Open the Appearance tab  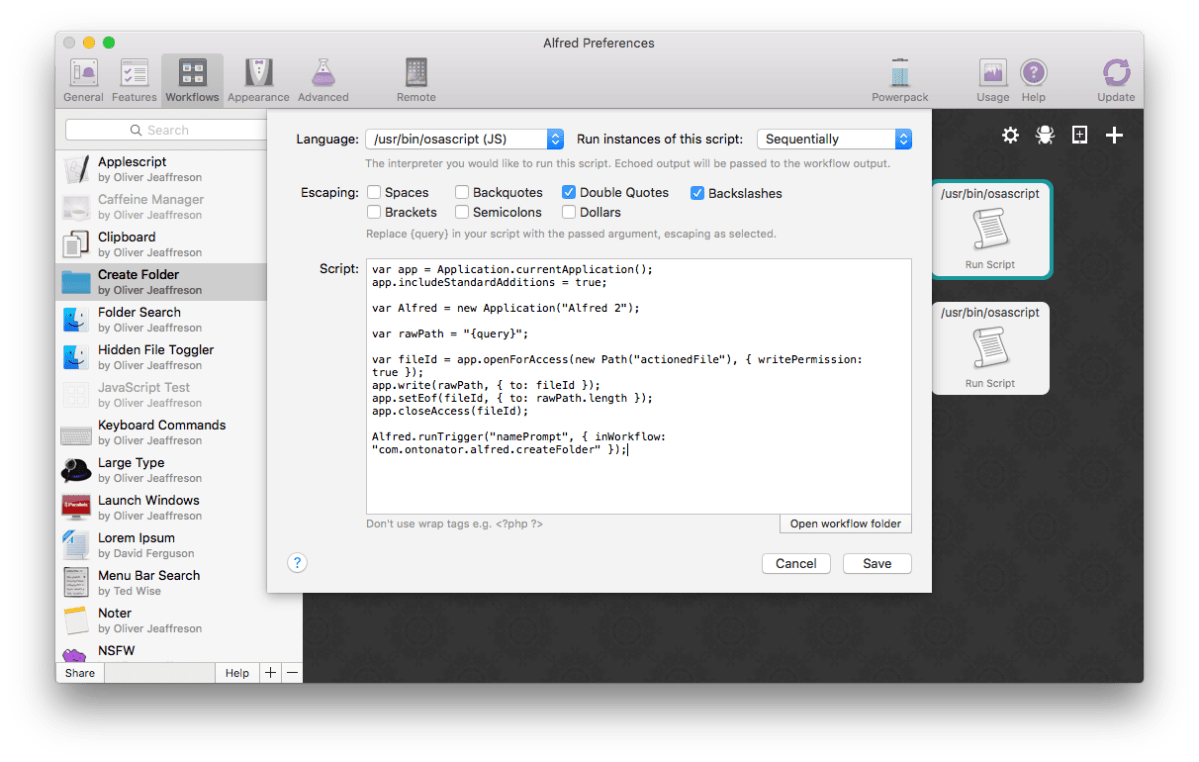[258, 80]
